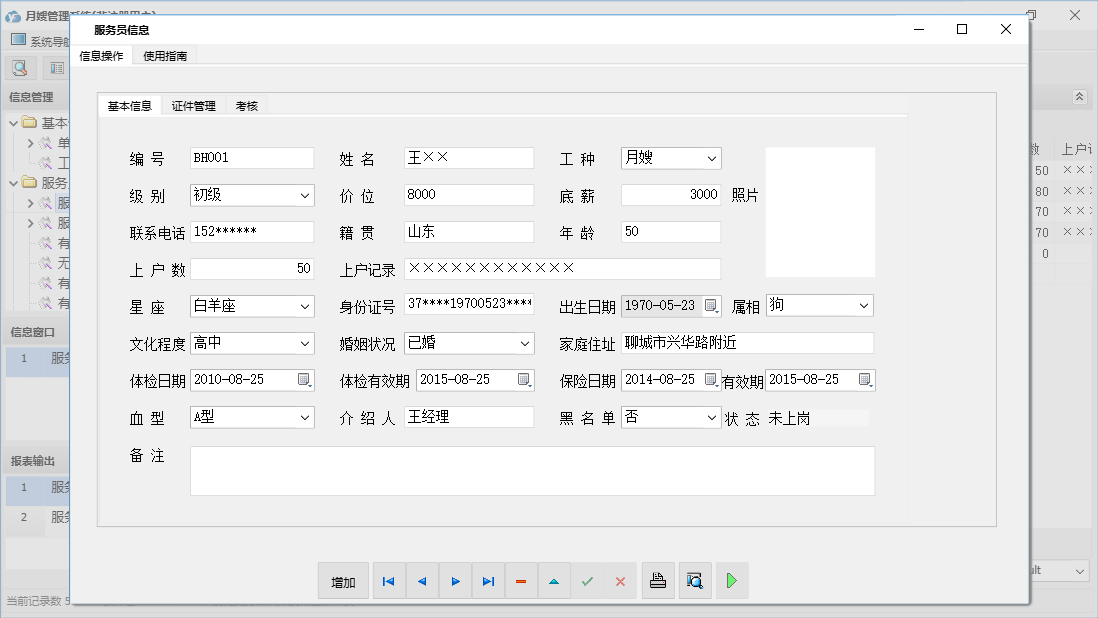Viewport: 1098px width, 618px height.
Task: Expand the 属相 dropdown list
Action: 864,305
